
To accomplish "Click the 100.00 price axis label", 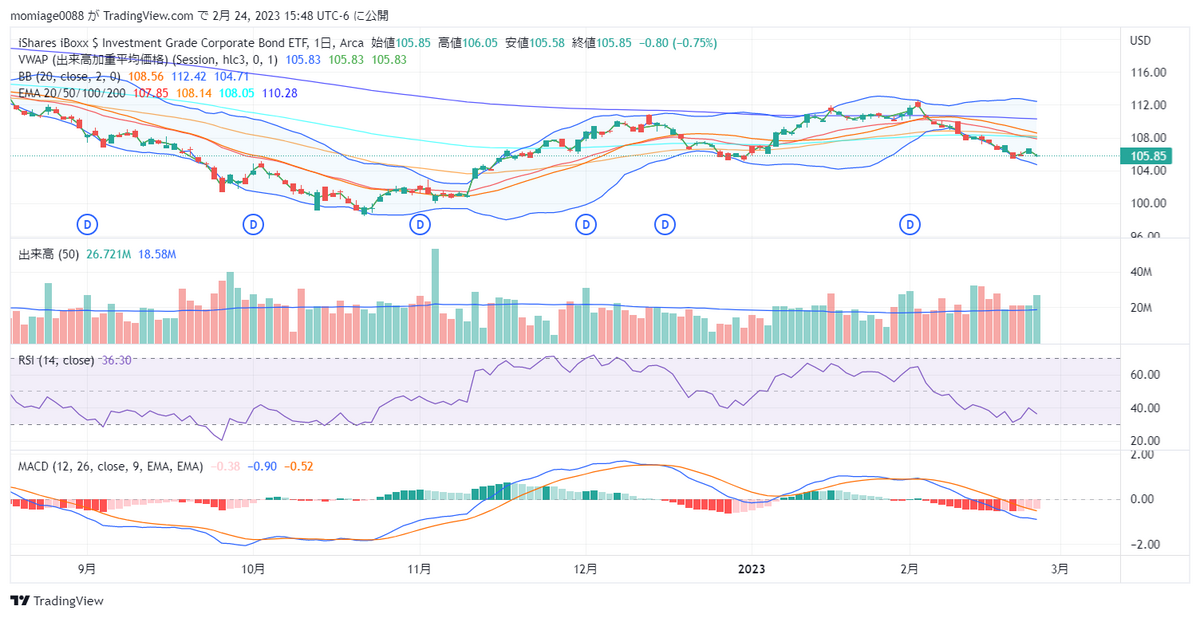I will pyautogui.click(x=1147, y=203).
